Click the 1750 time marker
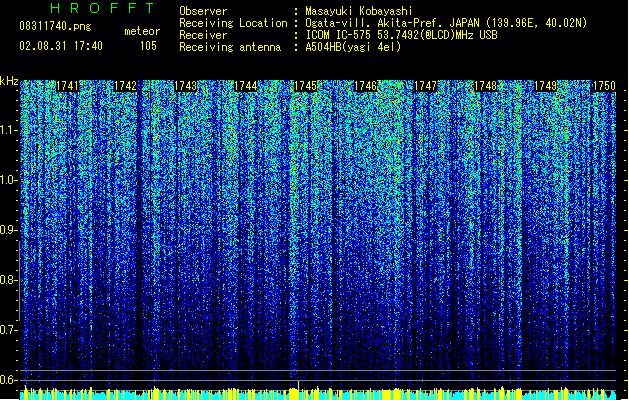Screen dimensions: 629x400 pyautogui.click(x=604, y=86)
